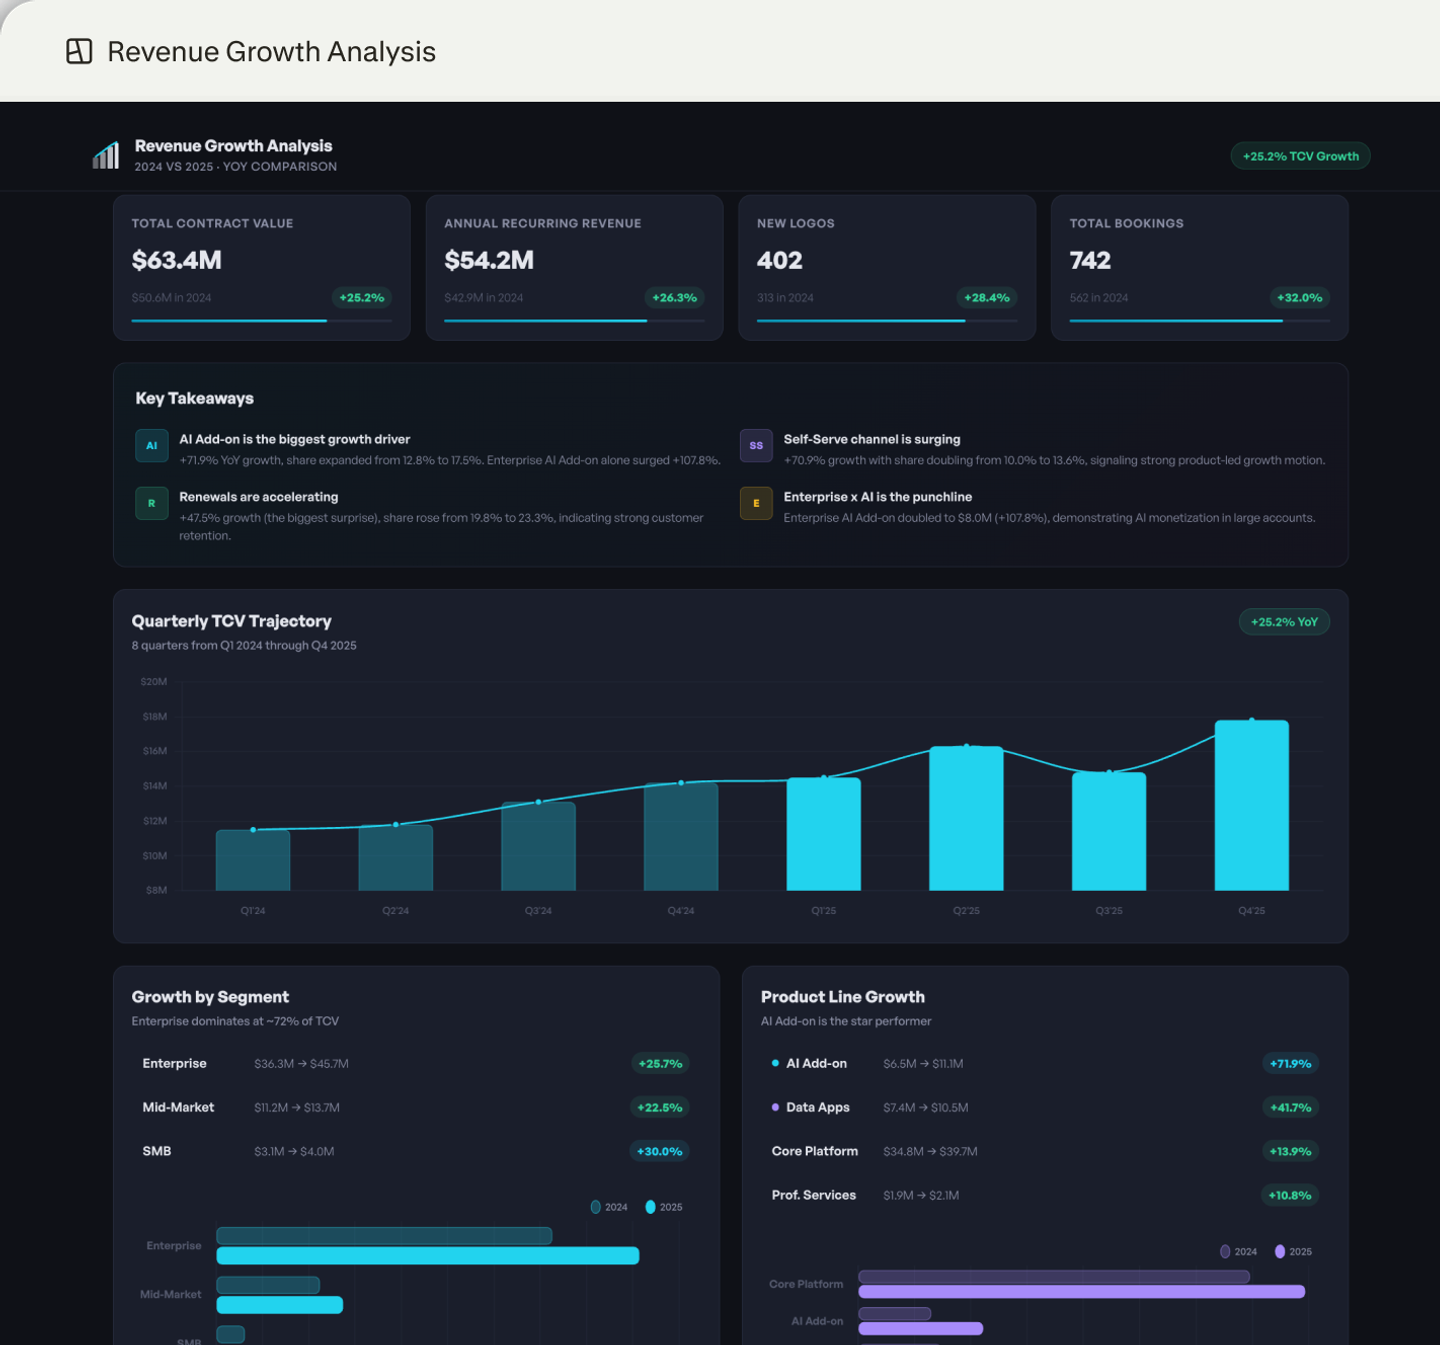This screenshot has height=1345, width=1440.
Task: Click the 2024 legend marker in Growth by Segment
Action: 596,1207
